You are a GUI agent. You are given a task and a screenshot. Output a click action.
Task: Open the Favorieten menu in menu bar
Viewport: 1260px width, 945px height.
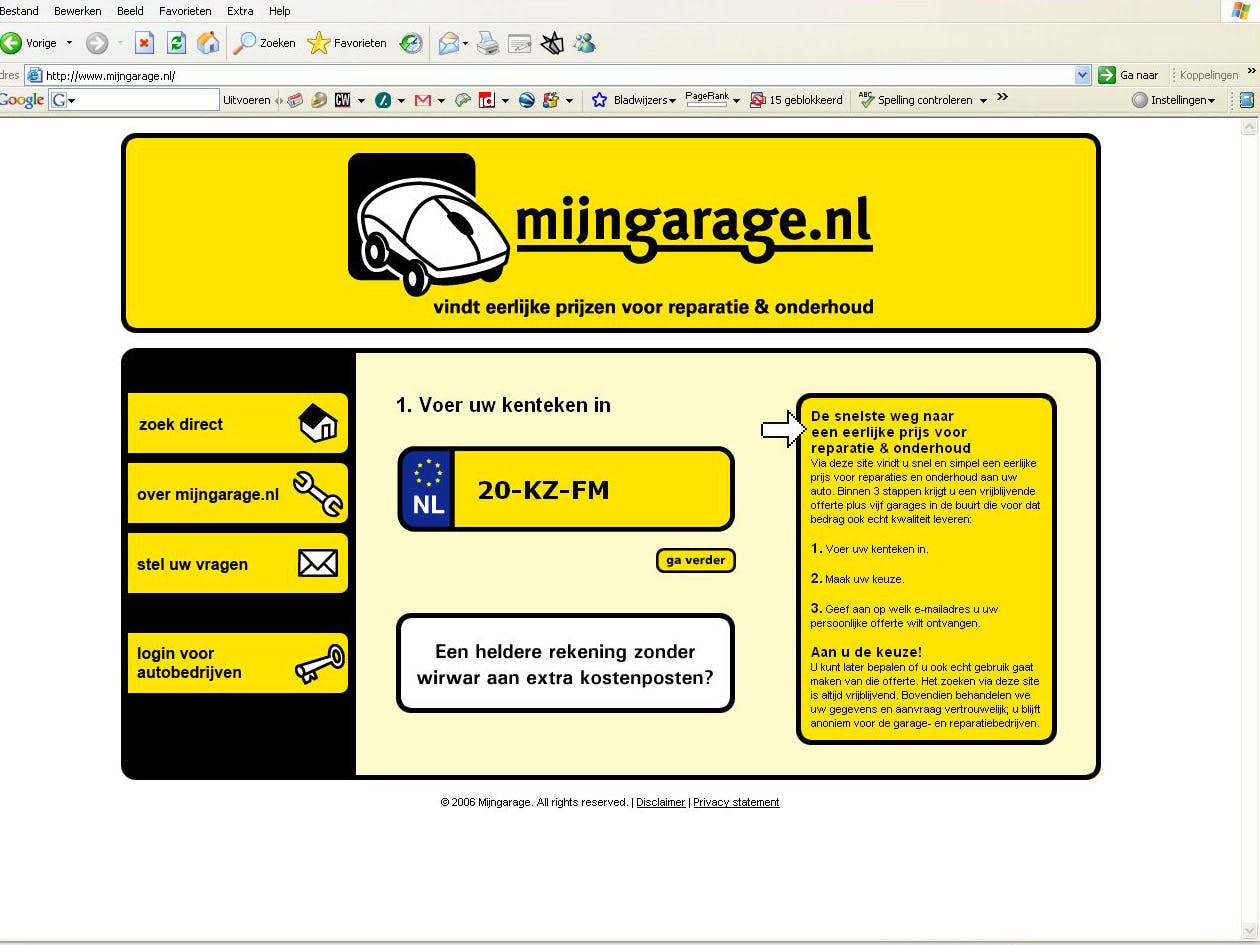[185, 11]
